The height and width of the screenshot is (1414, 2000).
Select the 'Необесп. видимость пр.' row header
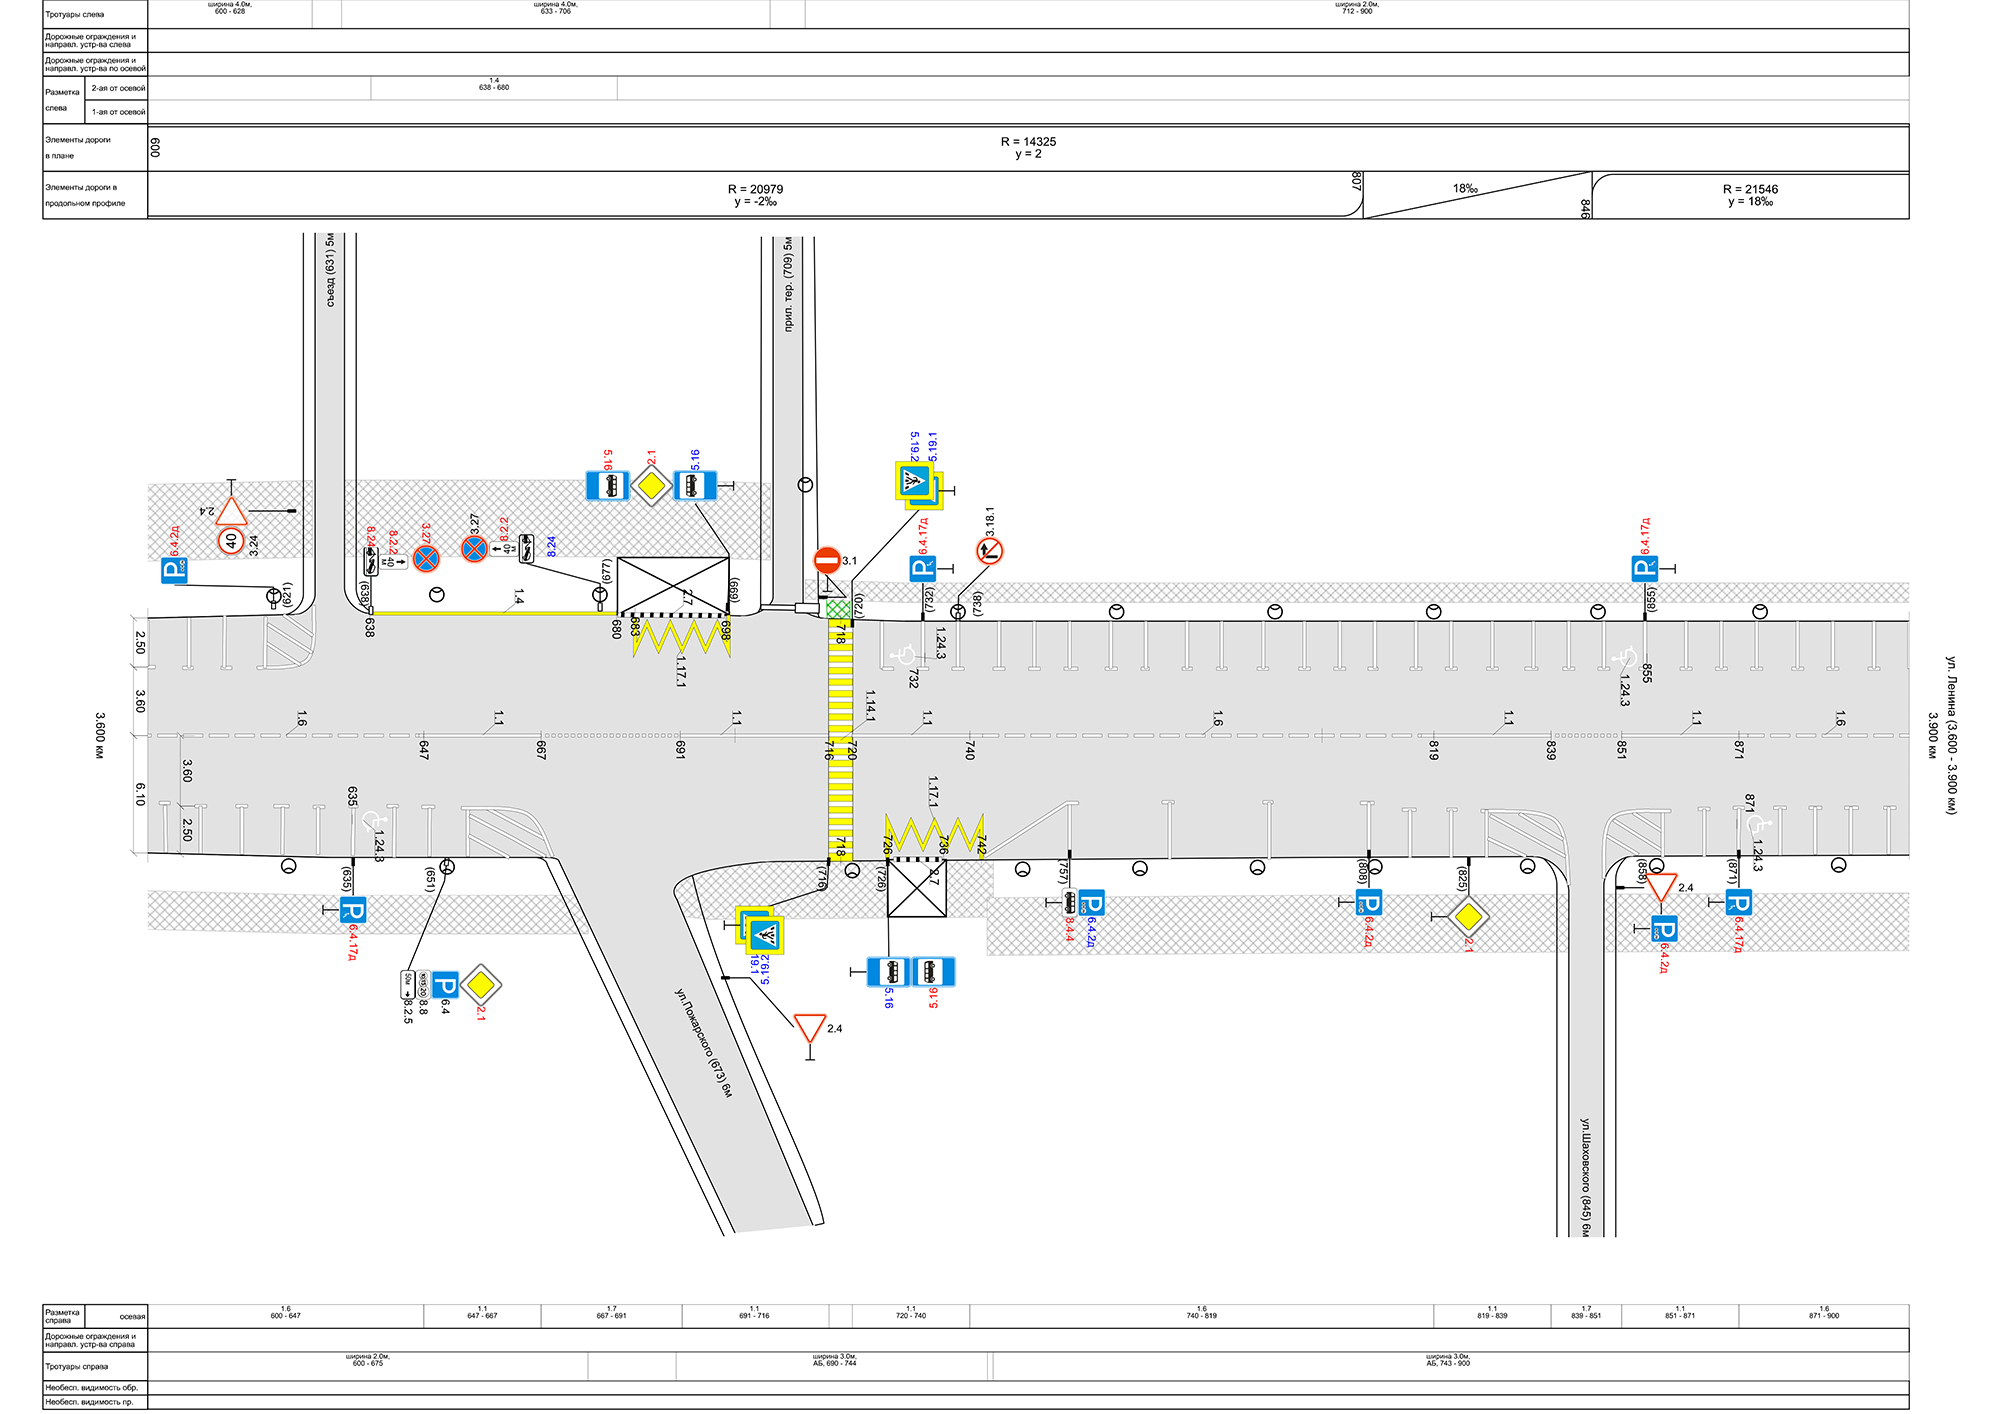click(95, 1402)
